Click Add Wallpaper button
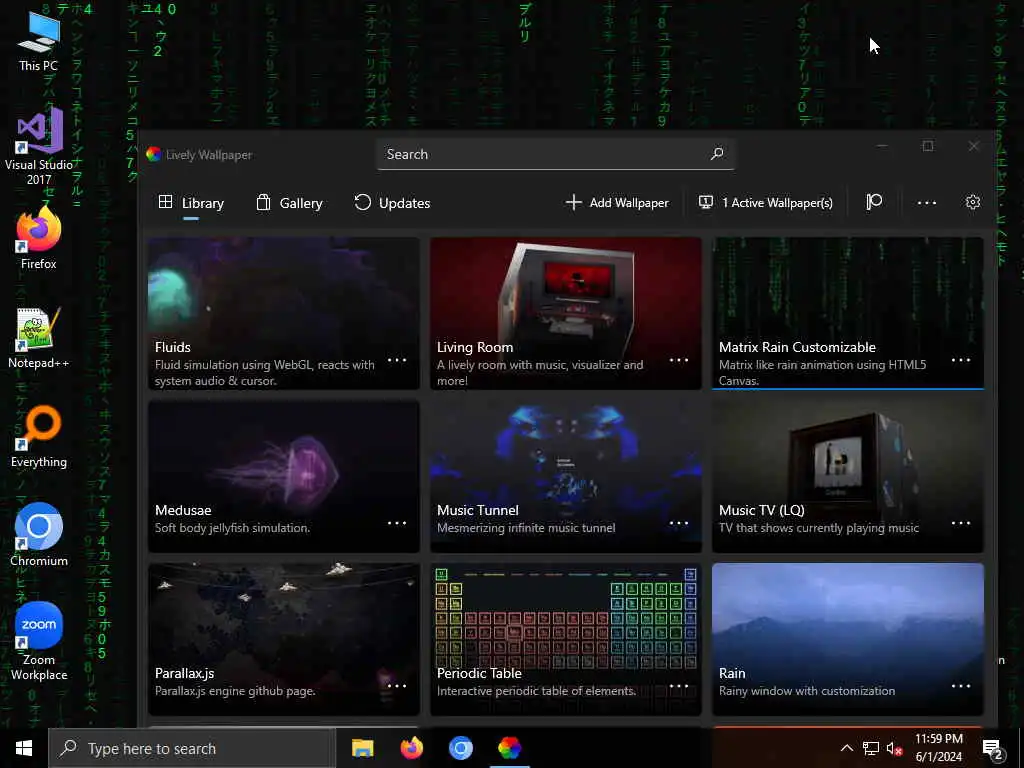Image resolution: width=1024 pixels, height=768 pixels. pos(617,203)
